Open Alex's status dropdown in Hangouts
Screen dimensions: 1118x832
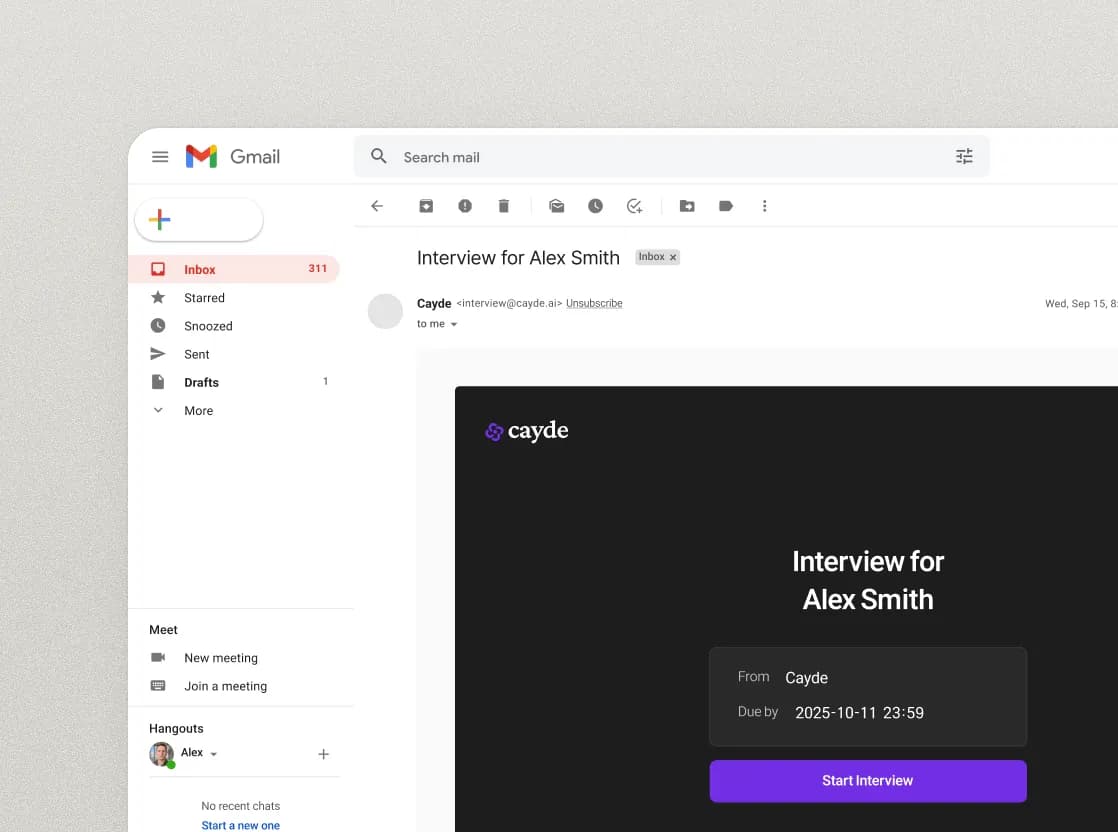pos(214,753)
